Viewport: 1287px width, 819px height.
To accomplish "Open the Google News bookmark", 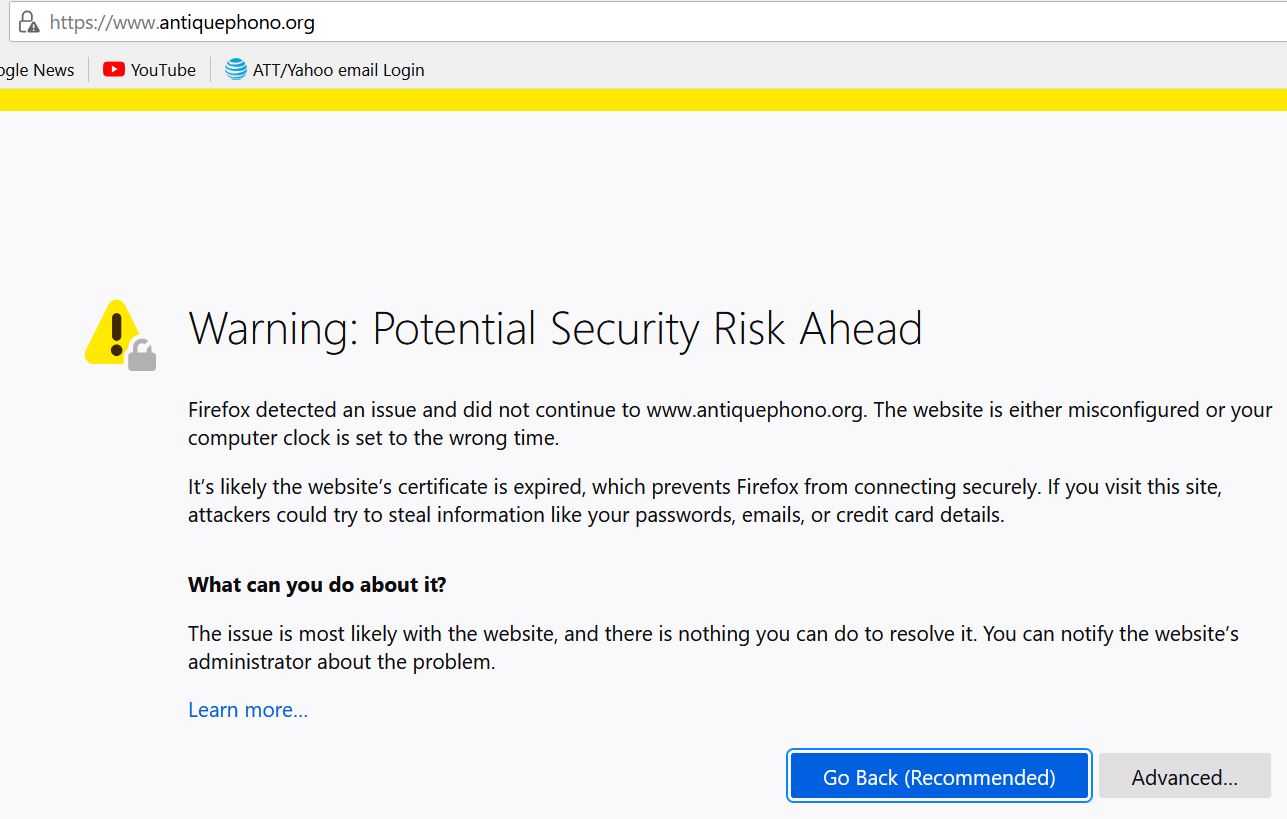I will (38, 70).
